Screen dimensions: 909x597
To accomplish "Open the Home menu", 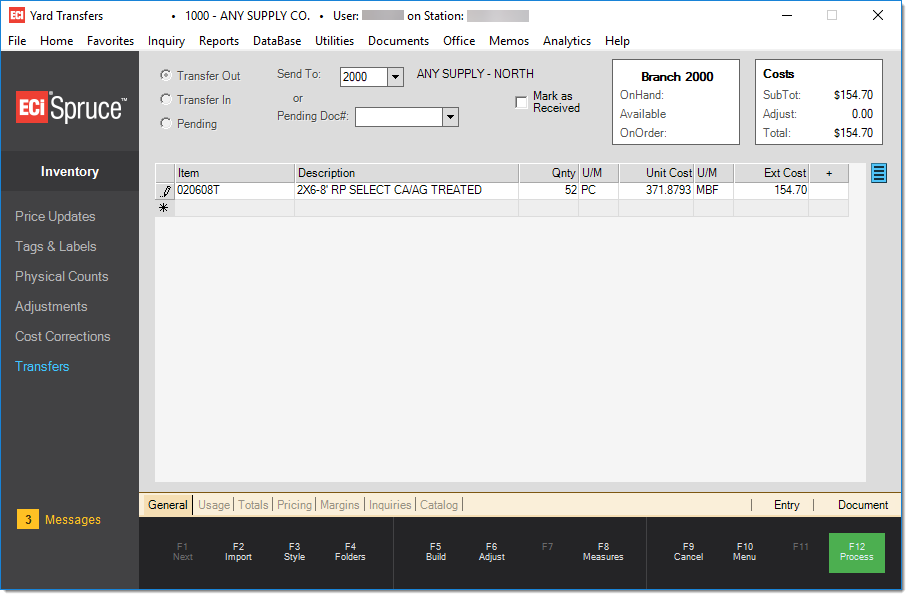I will click(57, 41).
